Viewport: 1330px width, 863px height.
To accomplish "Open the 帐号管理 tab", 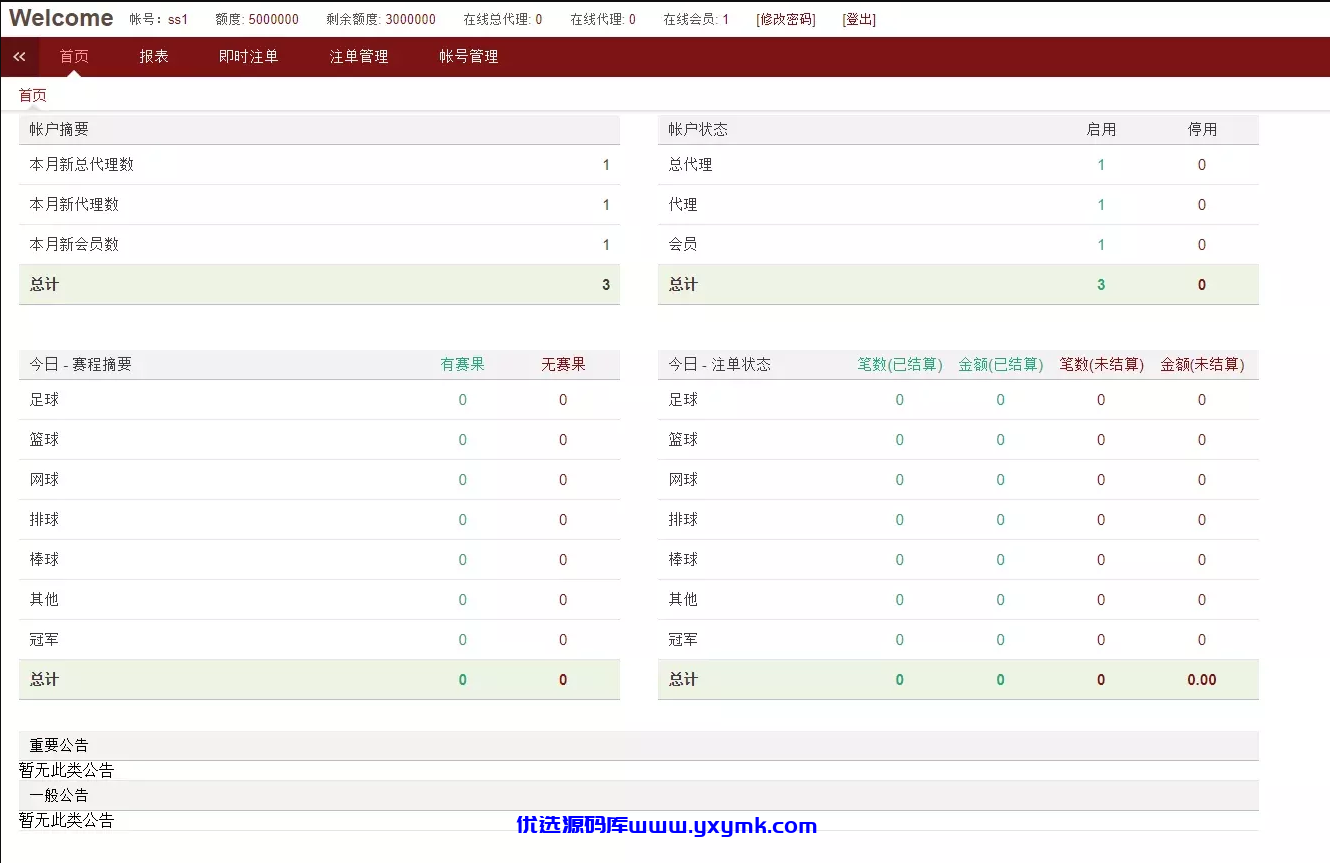I will (469, 57).
